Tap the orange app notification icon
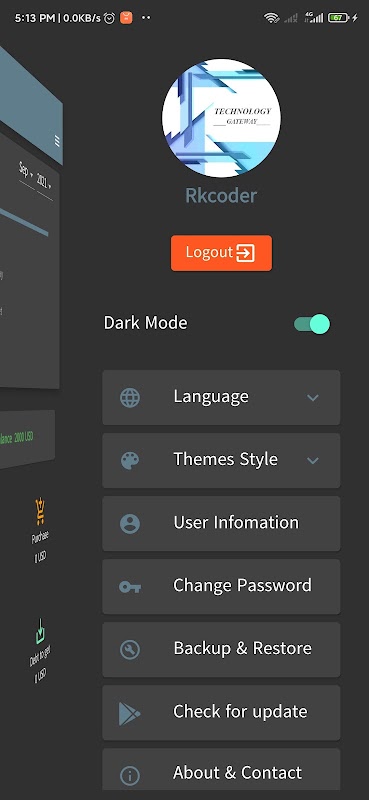This screenshot has width=369, height=800. (126, 18)
